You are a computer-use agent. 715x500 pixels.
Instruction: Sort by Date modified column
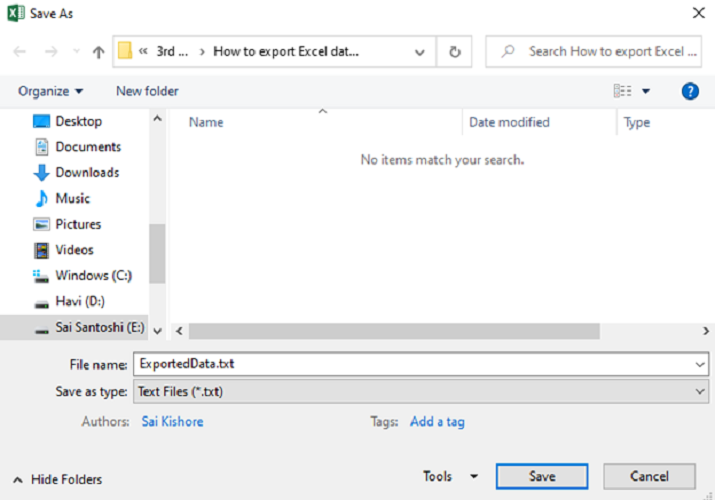coord(509,122)
